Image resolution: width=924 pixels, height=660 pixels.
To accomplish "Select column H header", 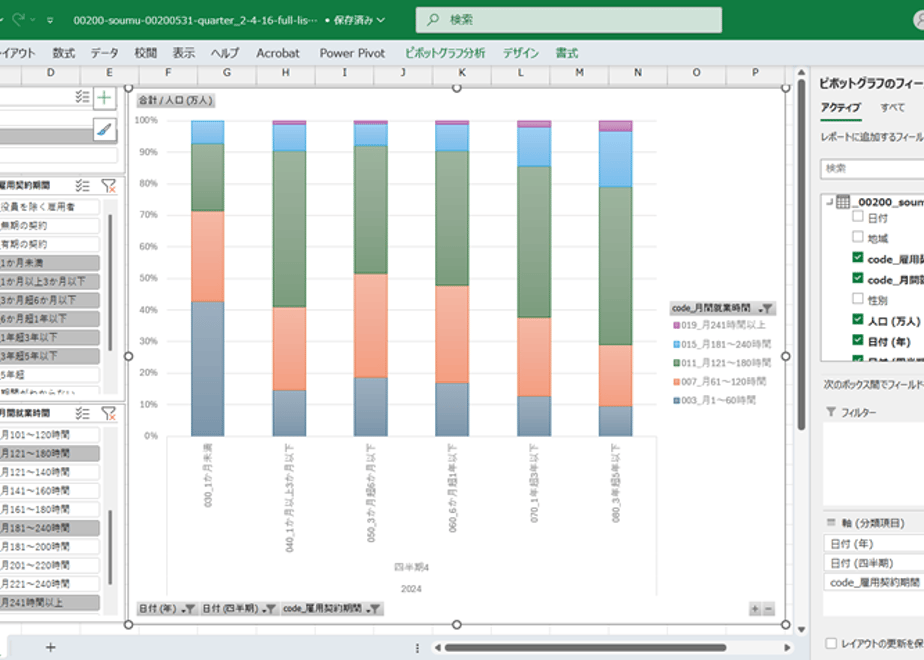I will tap(286, 72).
